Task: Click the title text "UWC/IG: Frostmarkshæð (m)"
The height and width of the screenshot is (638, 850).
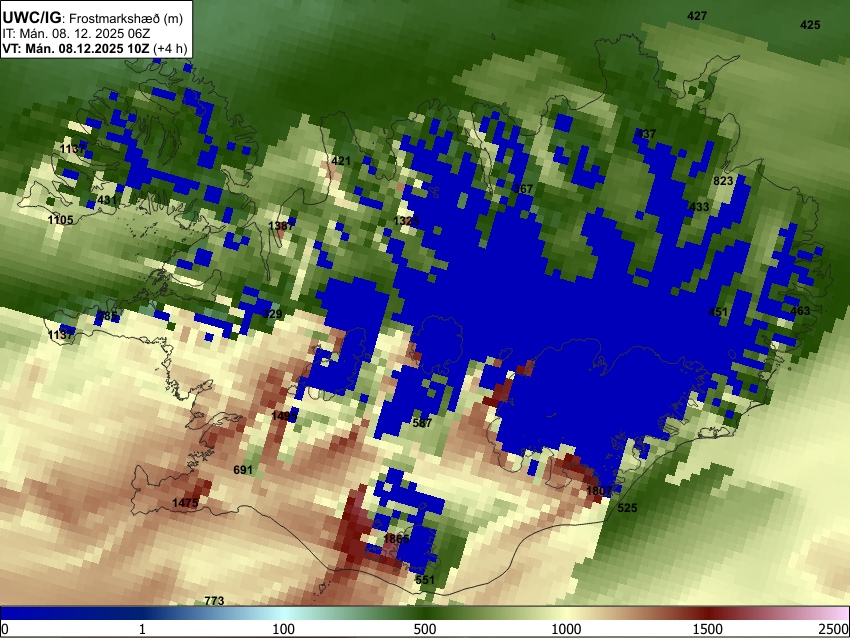Action: pyautogui.click(x=93, y=18)
